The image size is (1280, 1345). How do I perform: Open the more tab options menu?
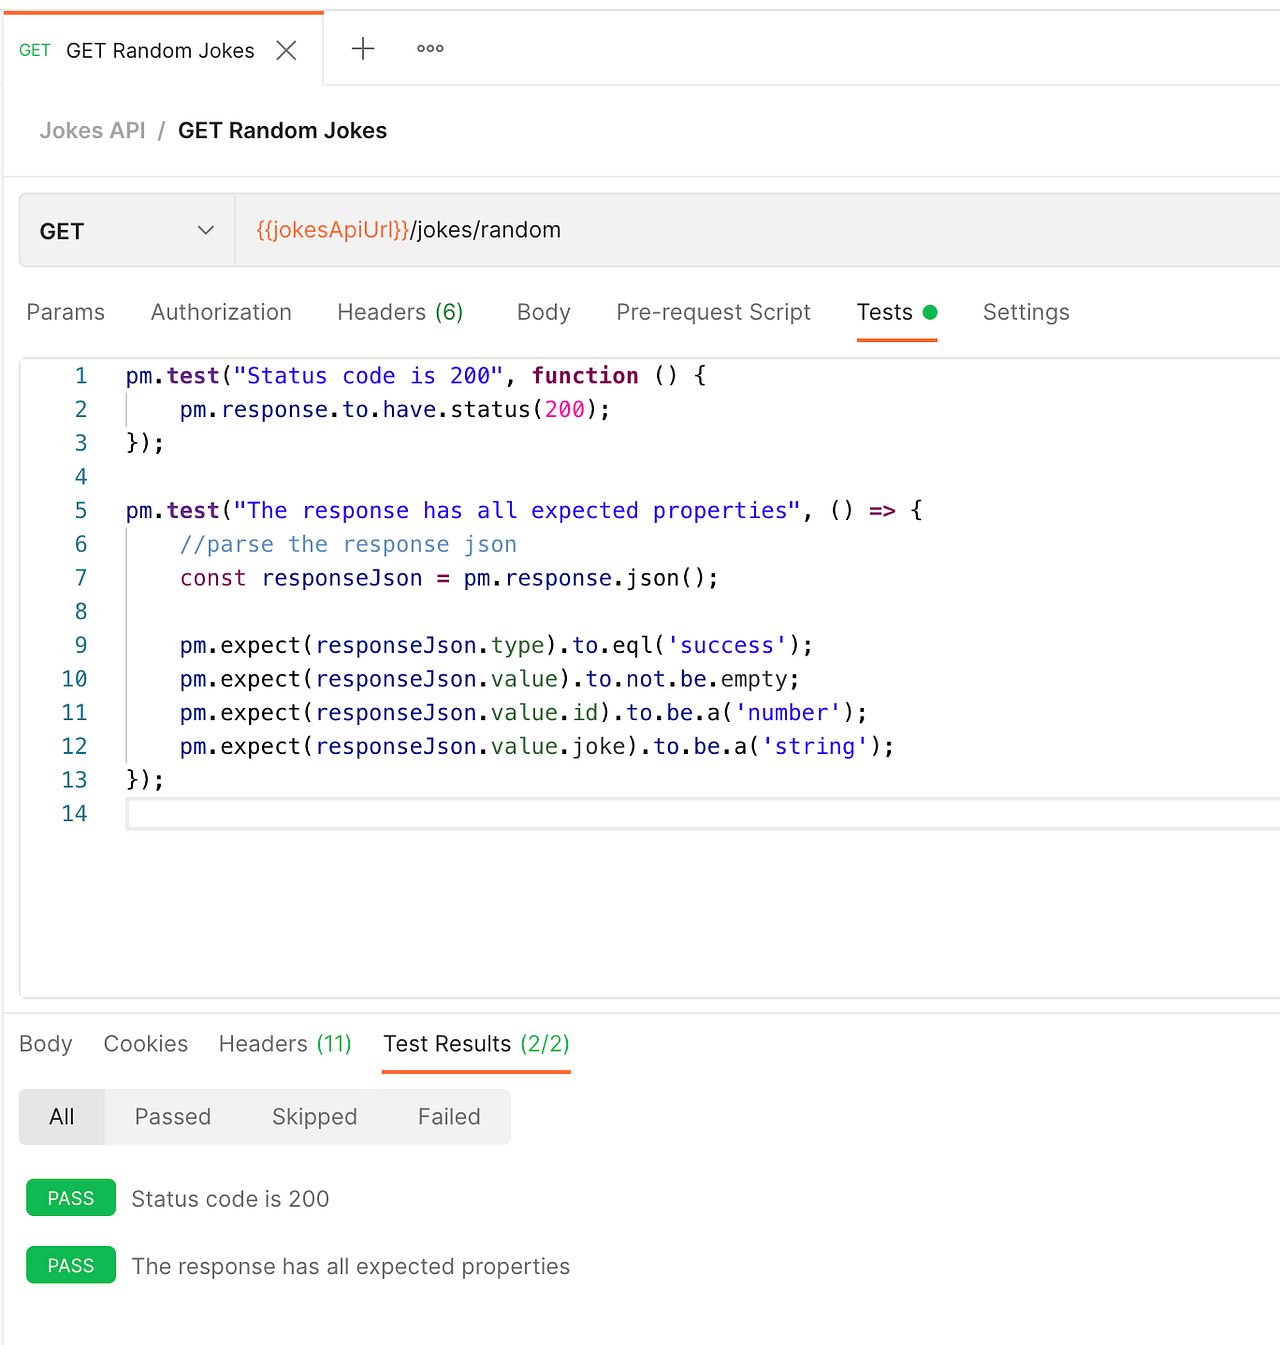click(x=429, y=48)
